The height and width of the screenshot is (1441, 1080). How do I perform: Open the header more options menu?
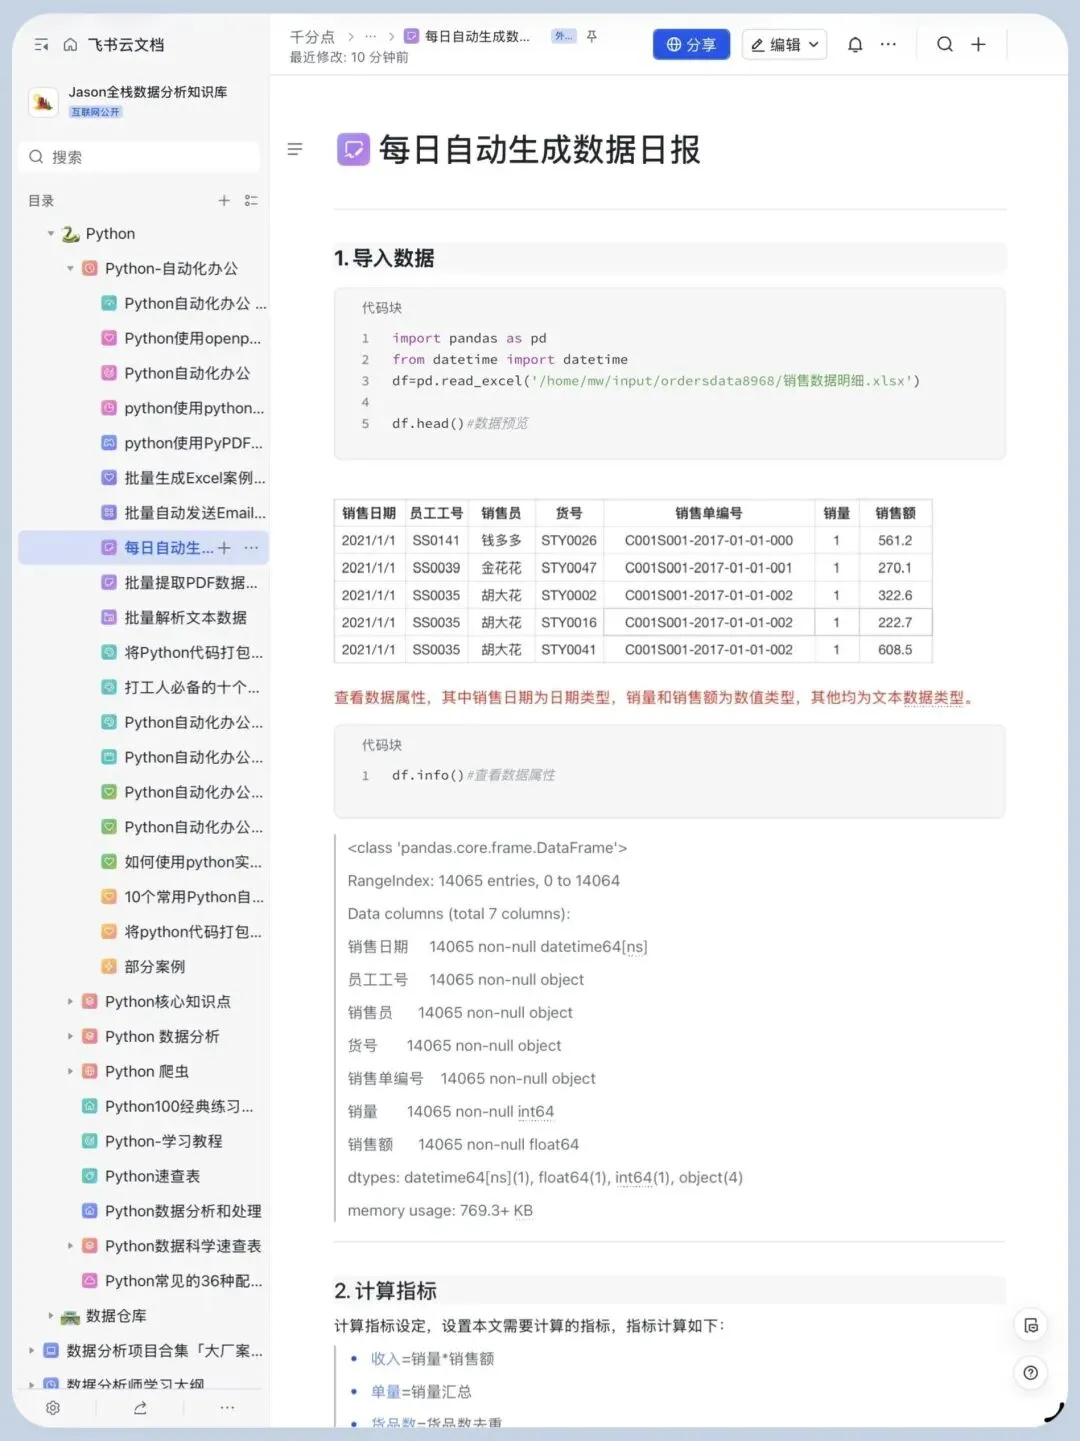(x=888, y=45)
